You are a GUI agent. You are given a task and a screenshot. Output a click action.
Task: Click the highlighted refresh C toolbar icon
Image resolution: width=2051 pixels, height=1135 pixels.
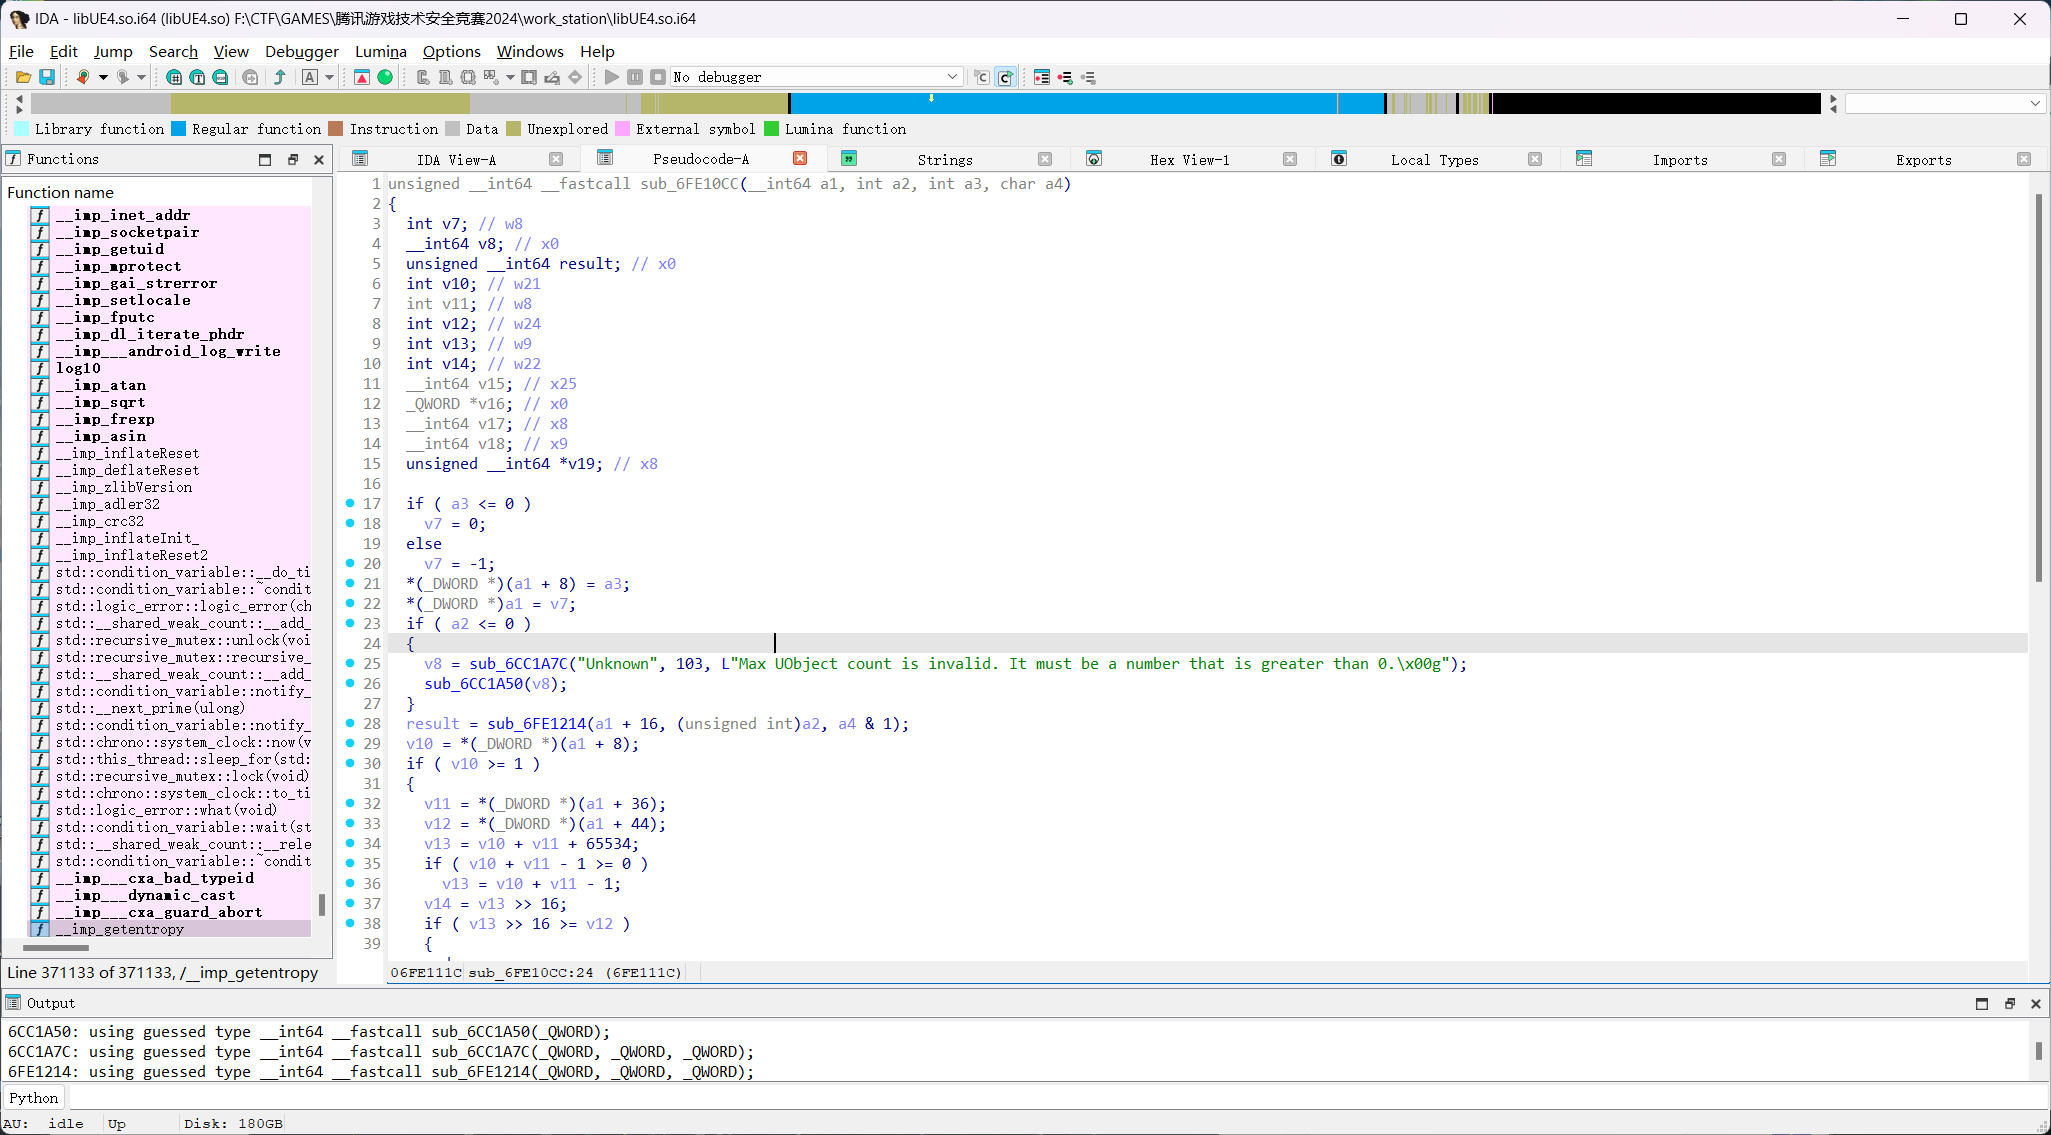[x=1005, y=77]
